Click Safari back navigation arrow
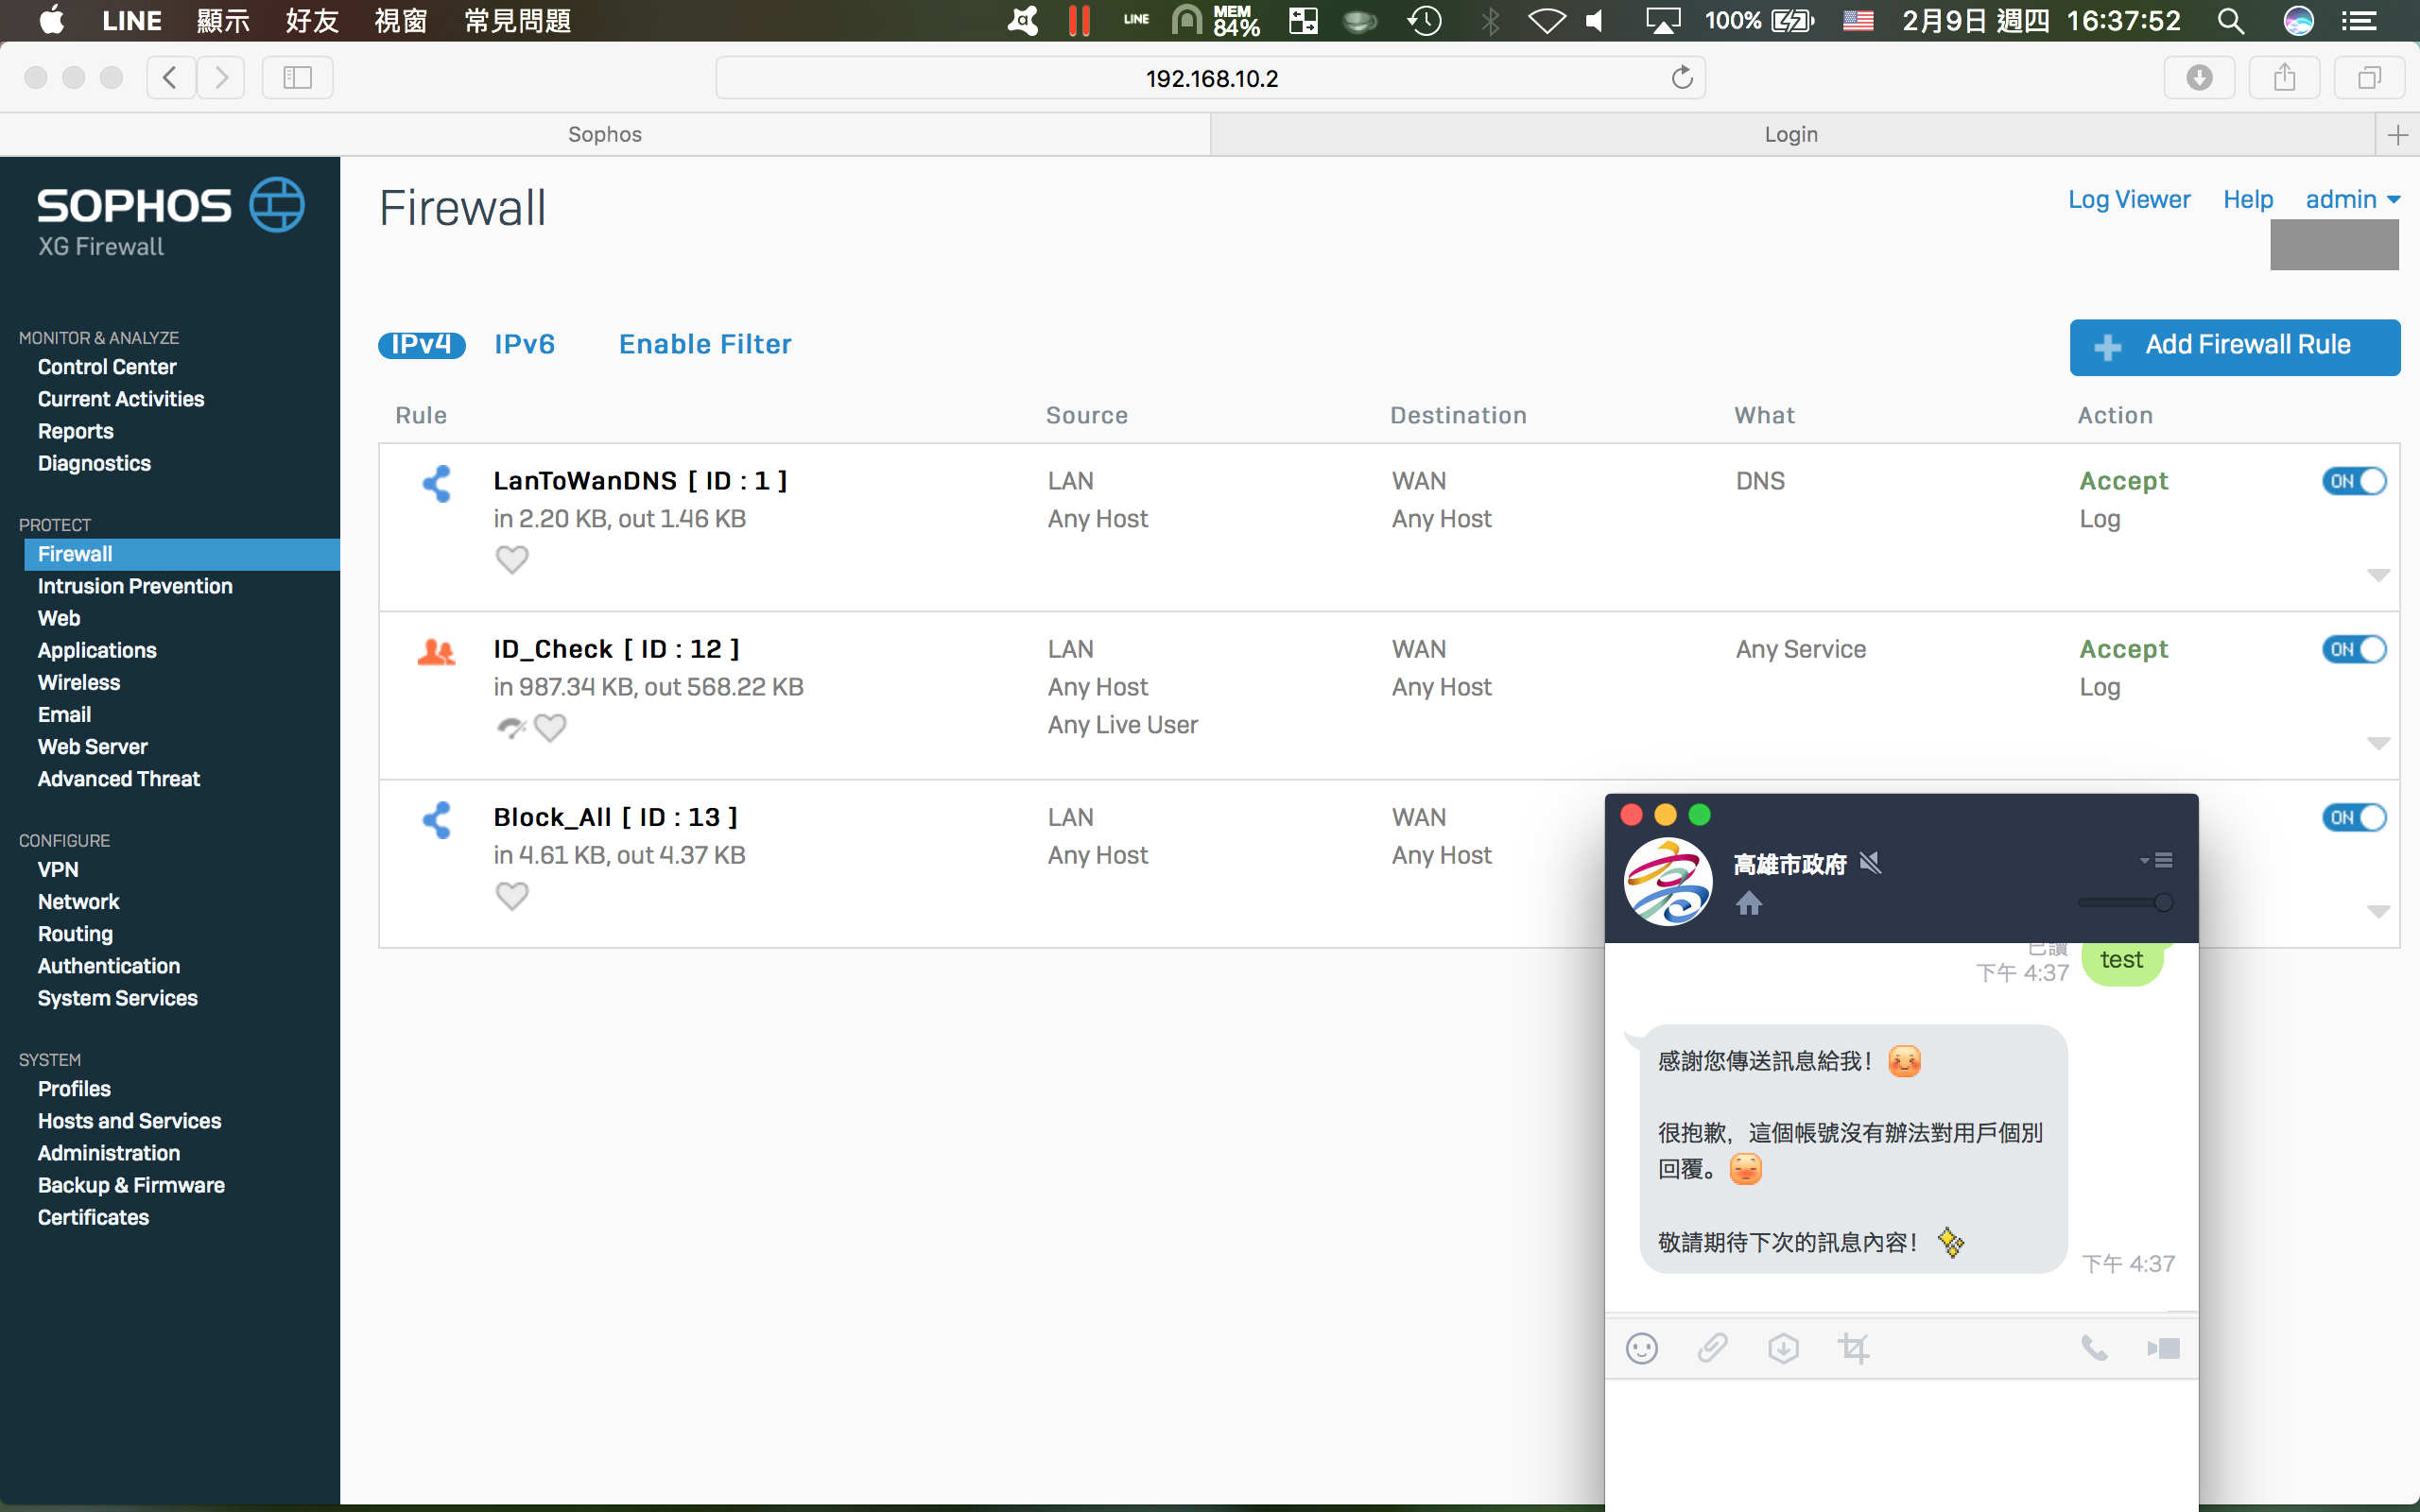2420x1512 pixels. [170, 77]
